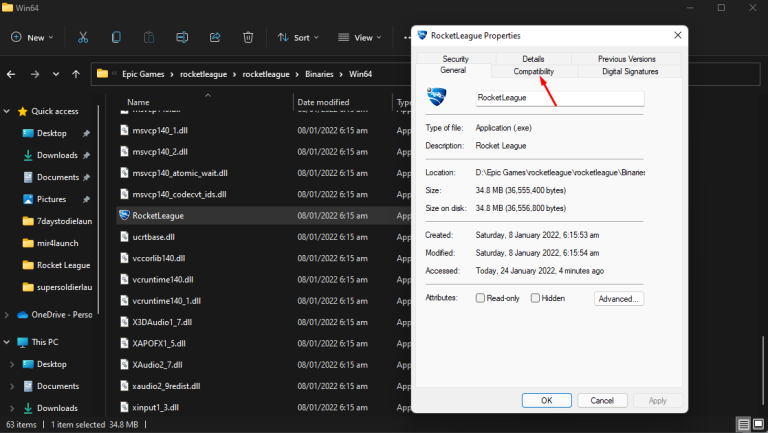Select the ucrtbase.dll file
This screenshot has width=768, height=433.
153,237
